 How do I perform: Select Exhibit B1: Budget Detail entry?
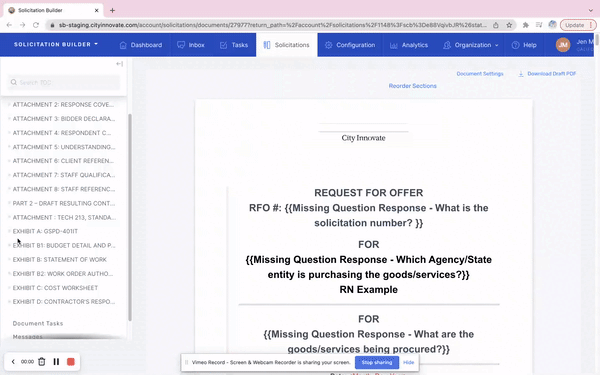tap(64, 245)
